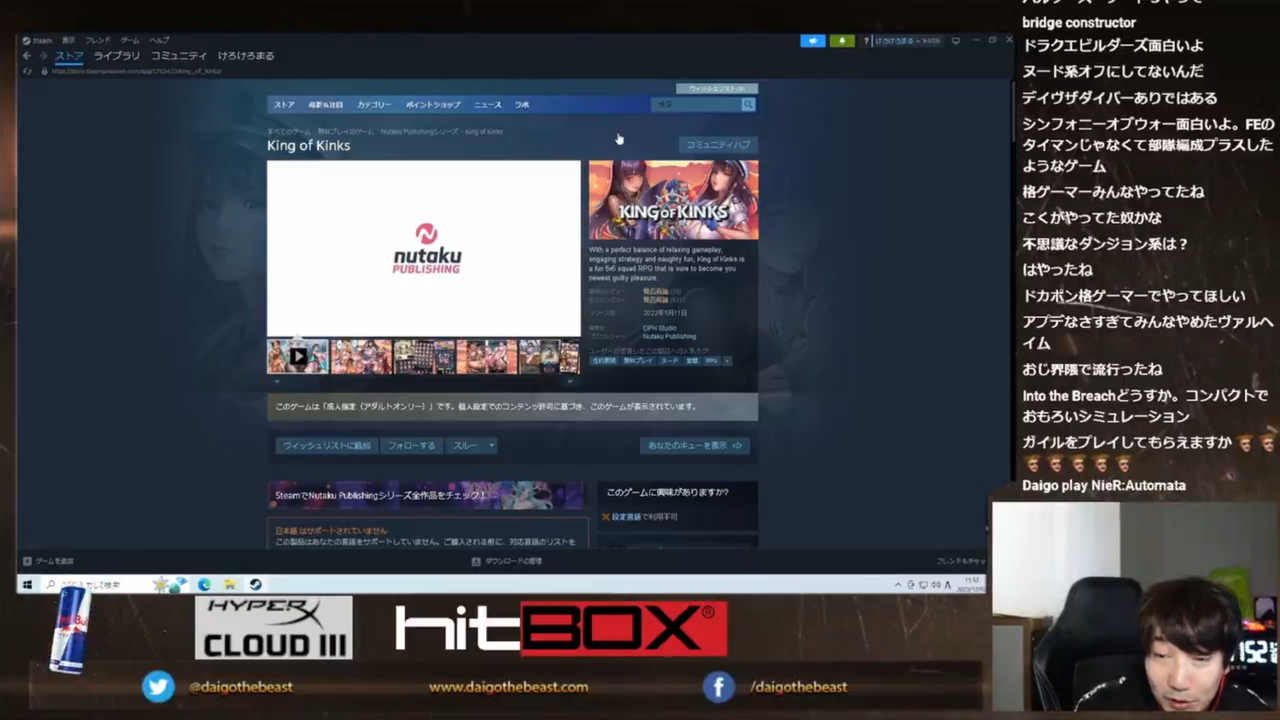Click the Nutaku Publishing publisher link
This screenshot has height=720, width=1280.
click(x=669, y=337)
